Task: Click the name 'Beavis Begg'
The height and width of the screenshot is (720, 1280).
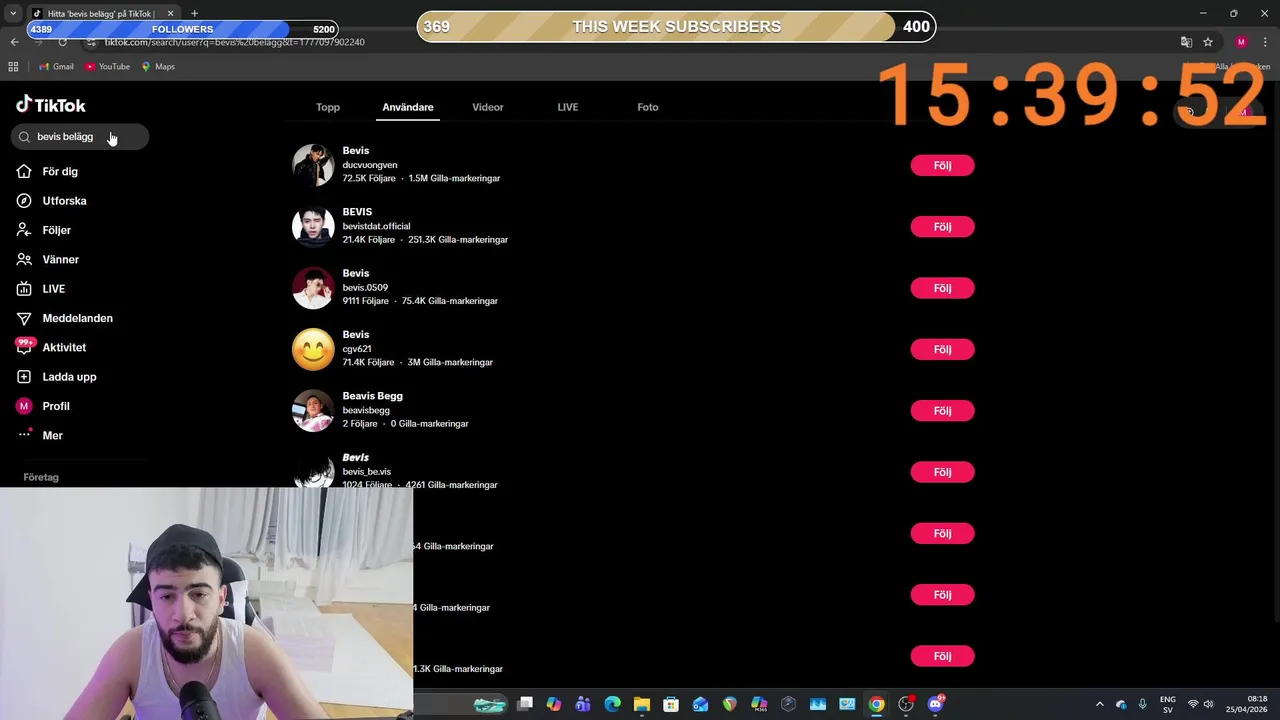Action: [373, 396]
